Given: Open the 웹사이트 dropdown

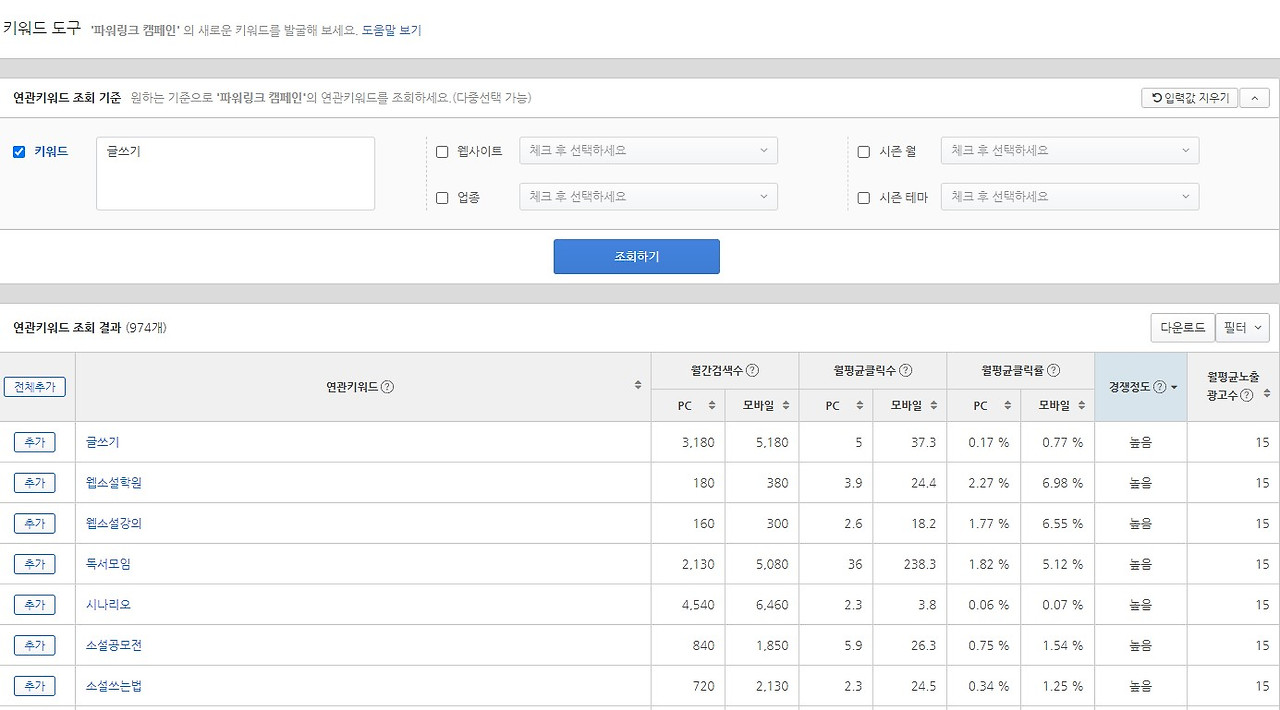Looking at the screenshot, I should point(648,151).
